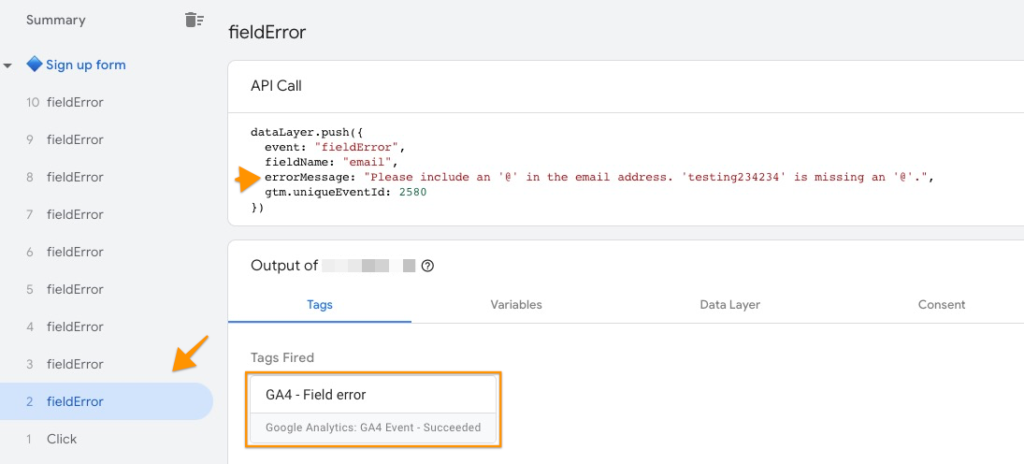
Task: Open the GA4 - Field error tag card
Action: coord(374,410)
